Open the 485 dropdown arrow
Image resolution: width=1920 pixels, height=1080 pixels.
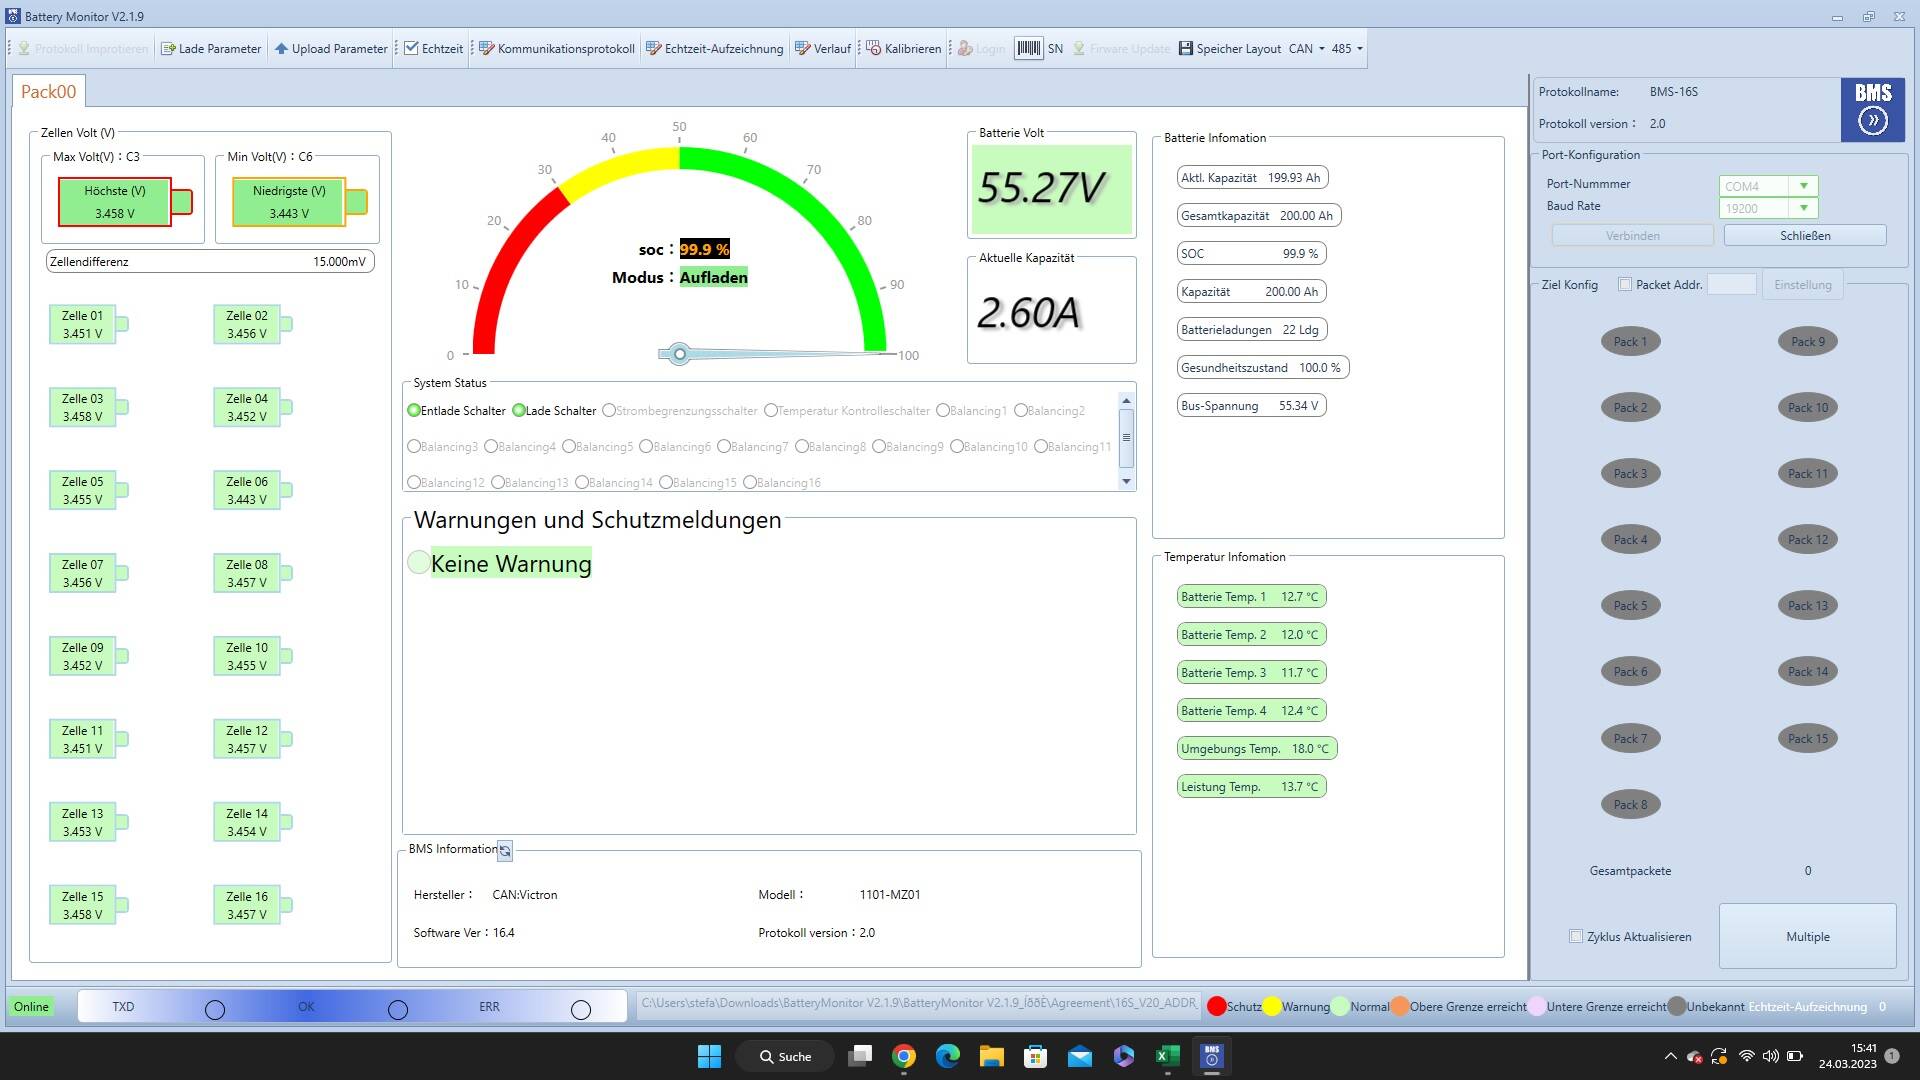[x=1360, y=48]
